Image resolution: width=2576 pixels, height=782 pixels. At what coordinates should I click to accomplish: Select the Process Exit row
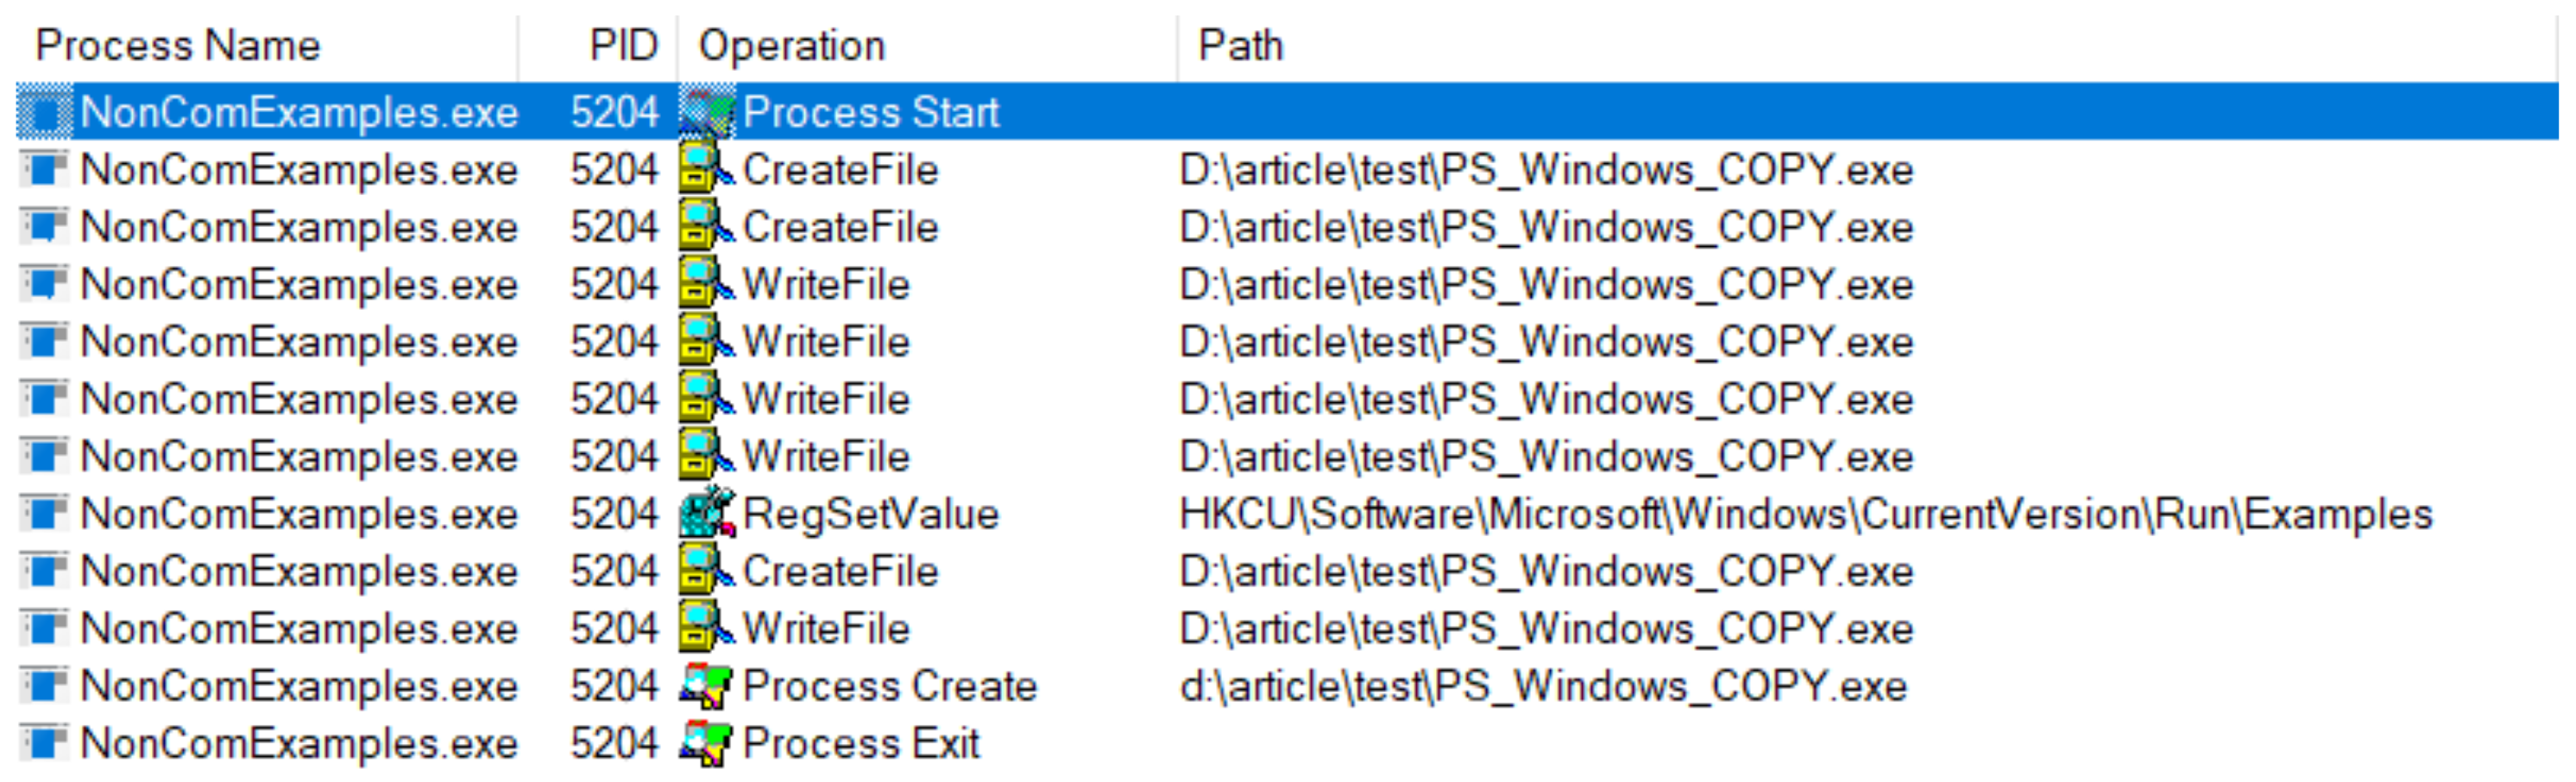click(x=861, y=744)
